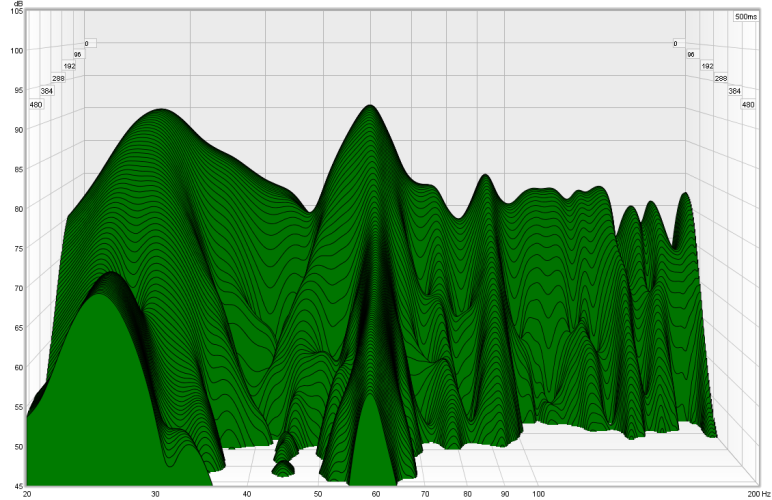Pick the left-side 288 ms time marker

(58, 78)
